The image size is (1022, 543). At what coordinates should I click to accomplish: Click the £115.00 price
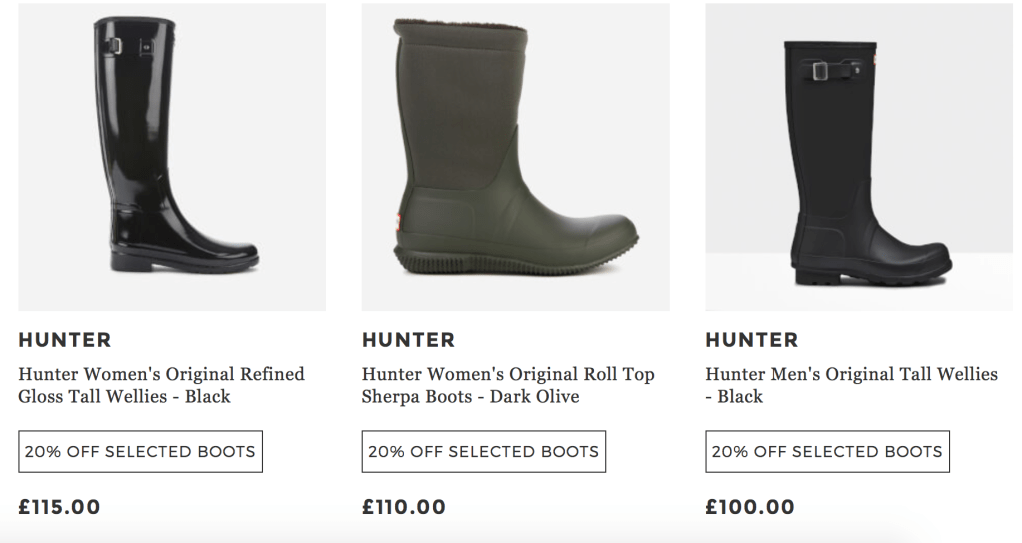(x=60, y=507)
